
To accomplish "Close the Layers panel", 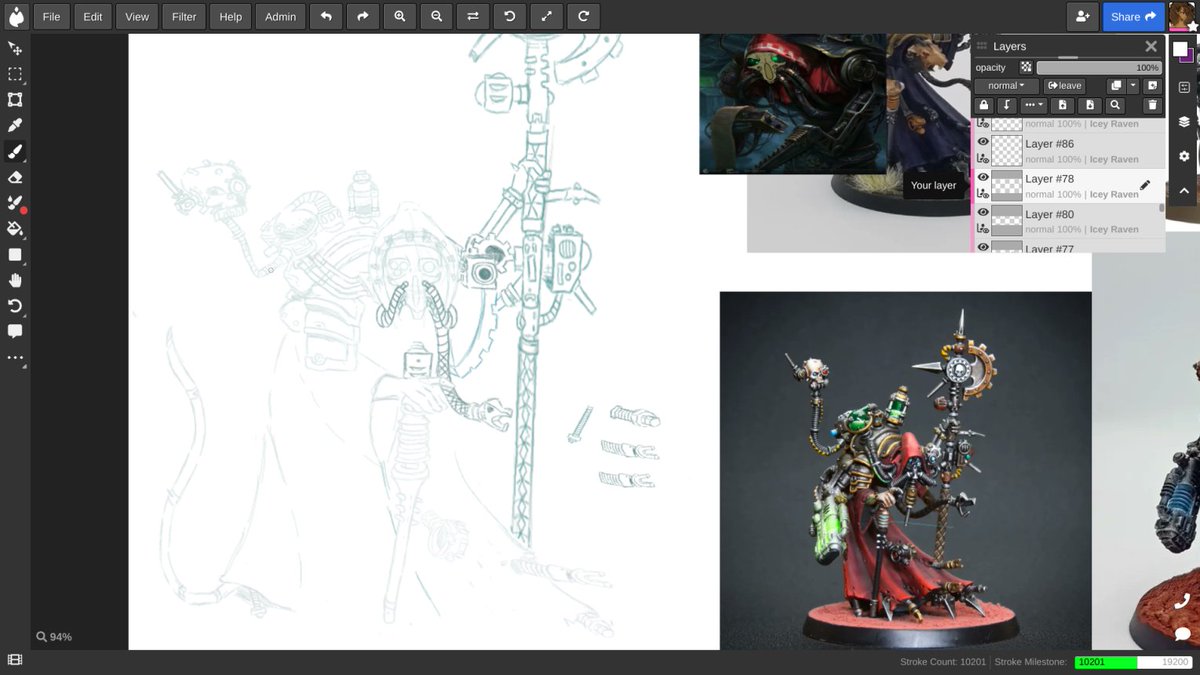I will [1150, 46].
